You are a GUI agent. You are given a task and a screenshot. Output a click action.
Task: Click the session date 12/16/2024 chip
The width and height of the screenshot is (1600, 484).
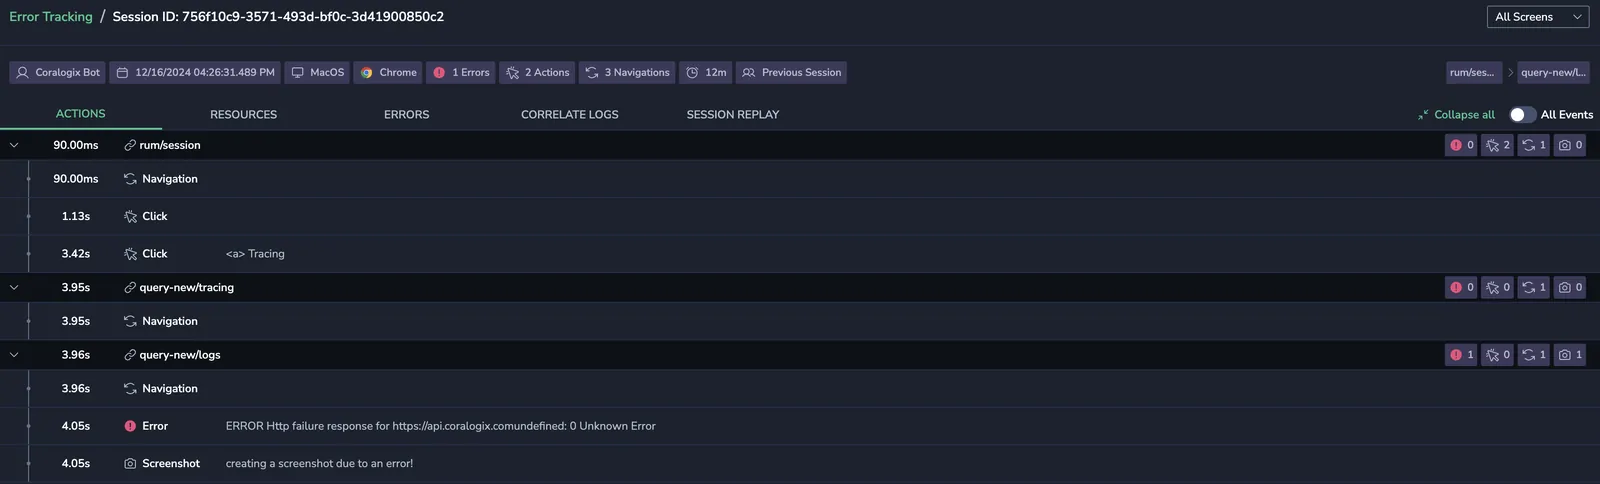point(194,73)
